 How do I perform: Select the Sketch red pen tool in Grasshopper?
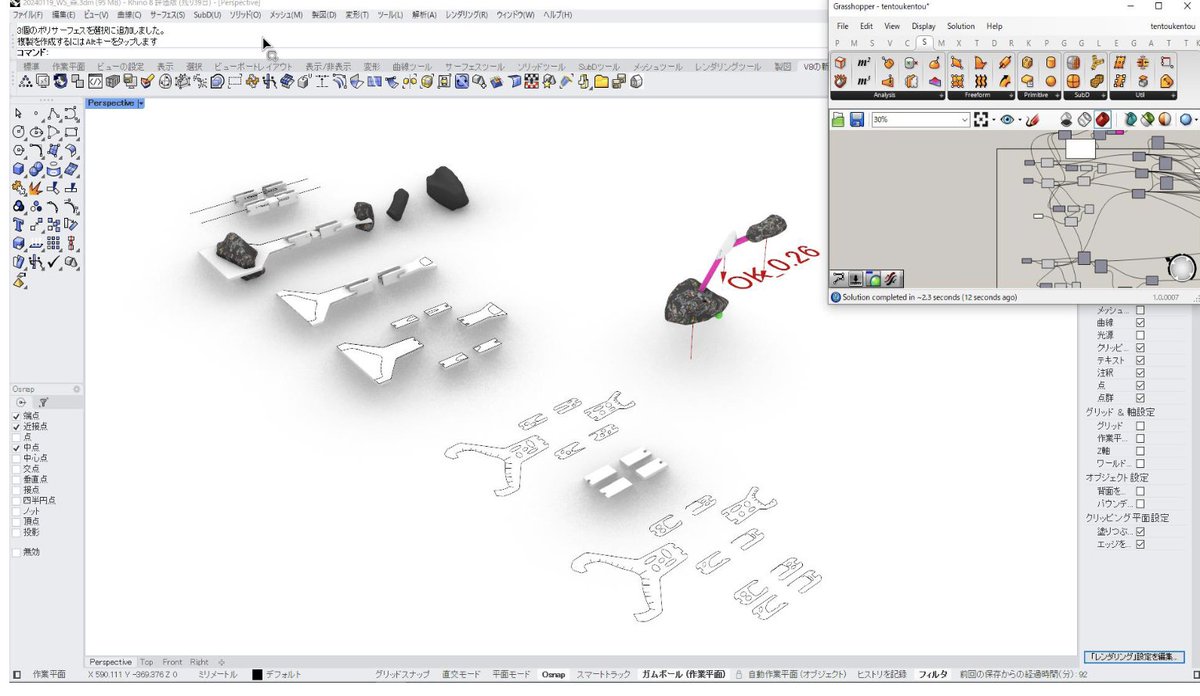click(1031, 120)
